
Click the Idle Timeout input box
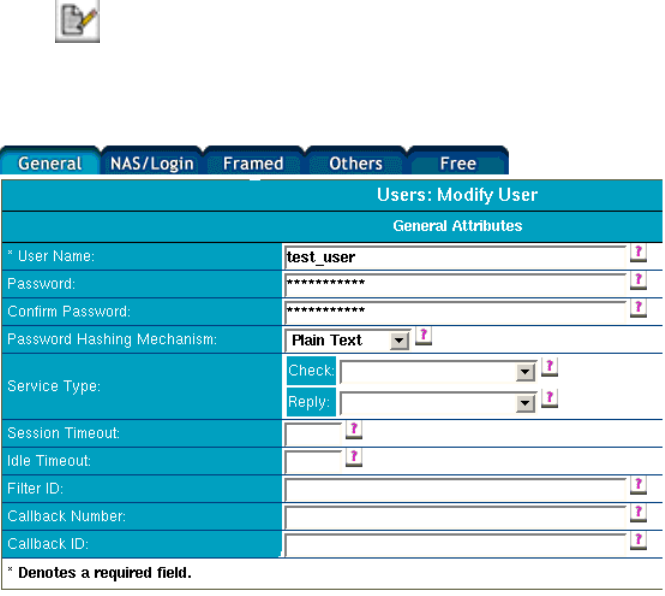313,462
